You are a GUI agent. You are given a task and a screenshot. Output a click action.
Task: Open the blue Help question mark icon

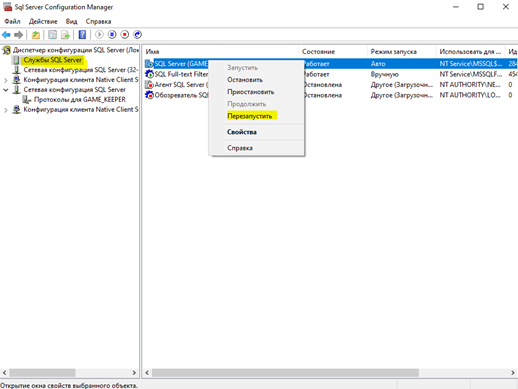pos(82,35)
